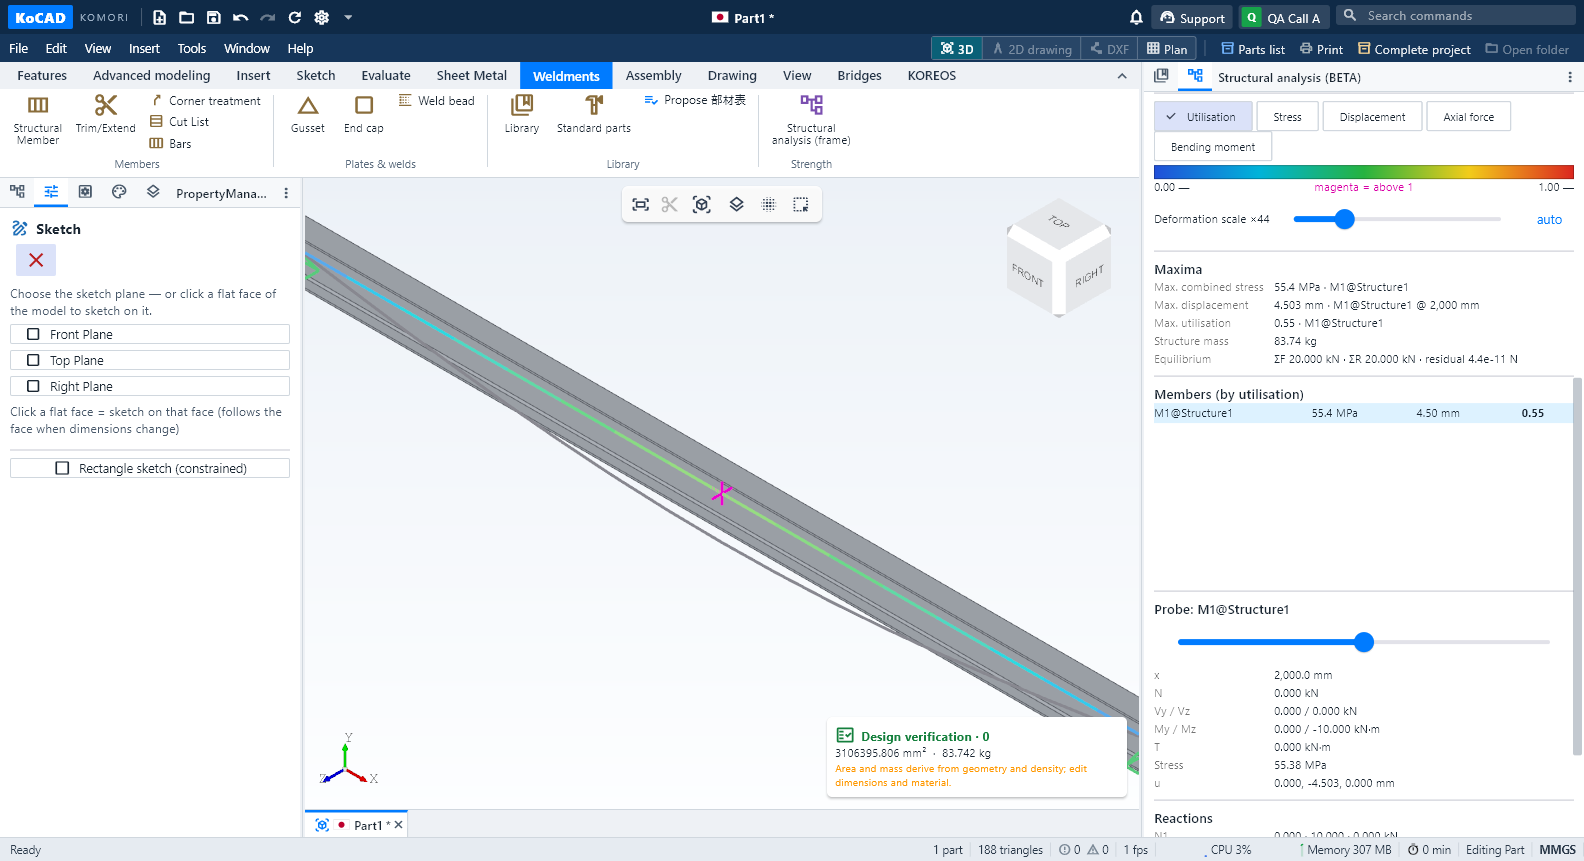Toggle the Utilisation result view
Viewport: 1584px width, 861px height.
click(x=1203, y=117)
